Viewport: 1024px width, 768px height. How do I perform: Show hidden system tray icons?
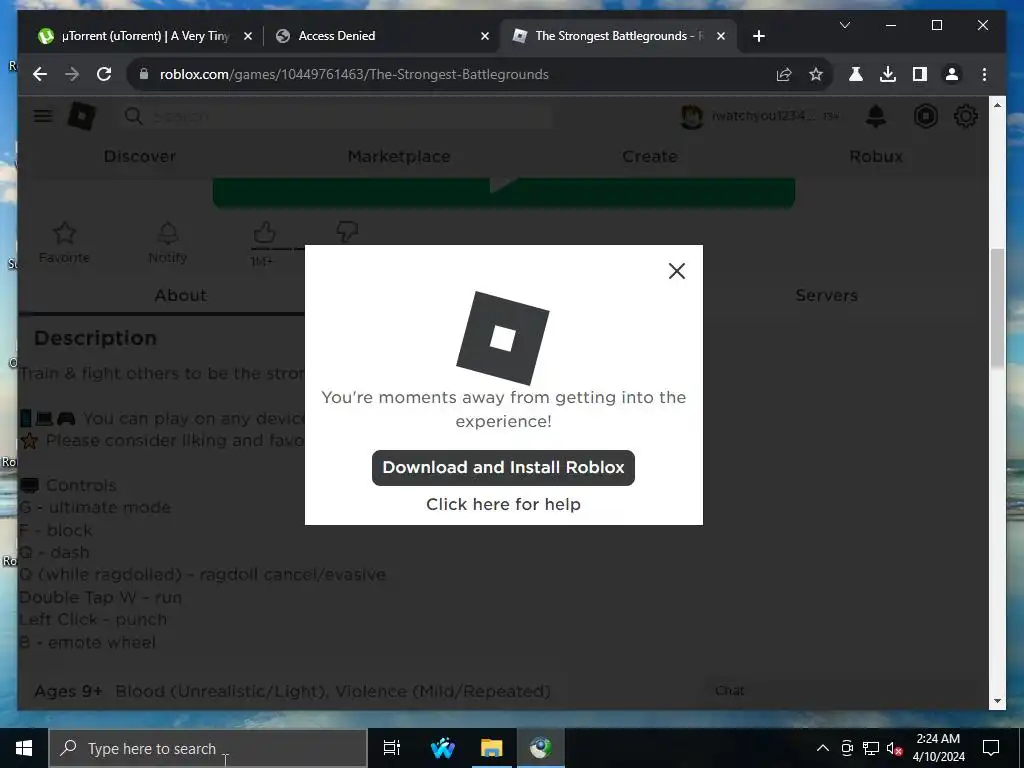pyautogui.click(x=823, y=748)
